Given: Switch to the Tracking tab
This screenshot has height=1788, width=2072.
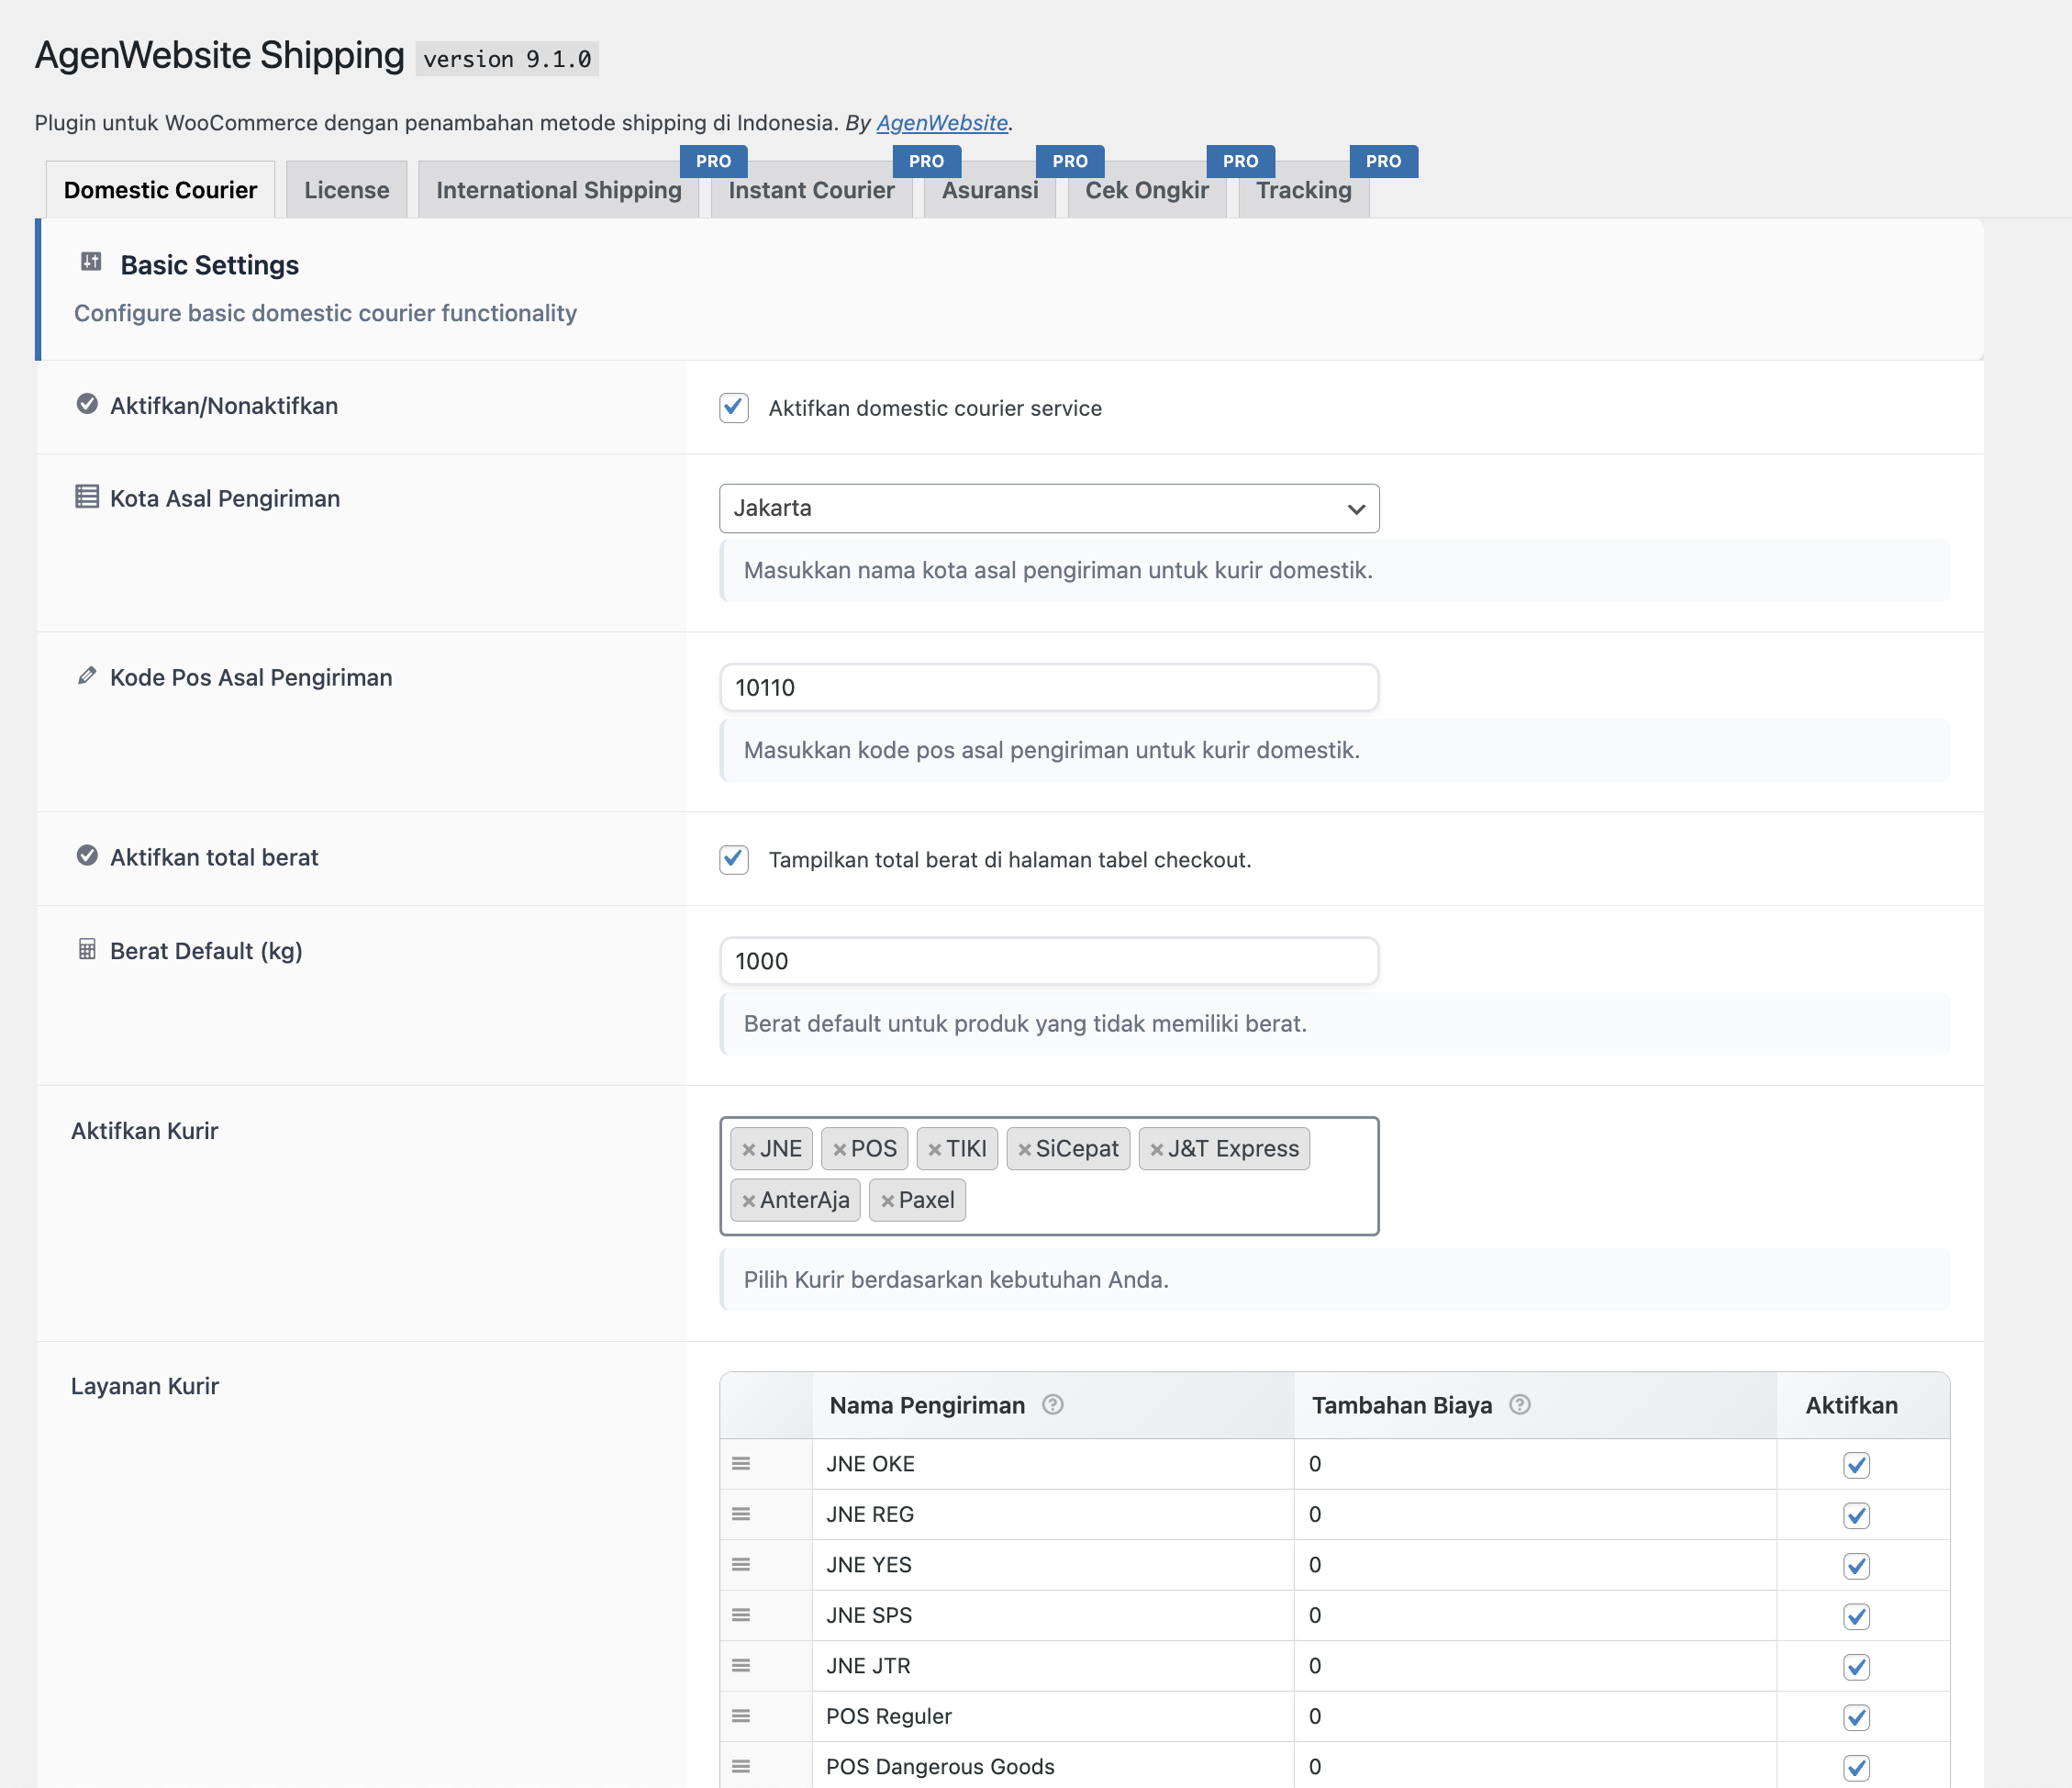Looking at the screenshot, I should (1304, 190).
